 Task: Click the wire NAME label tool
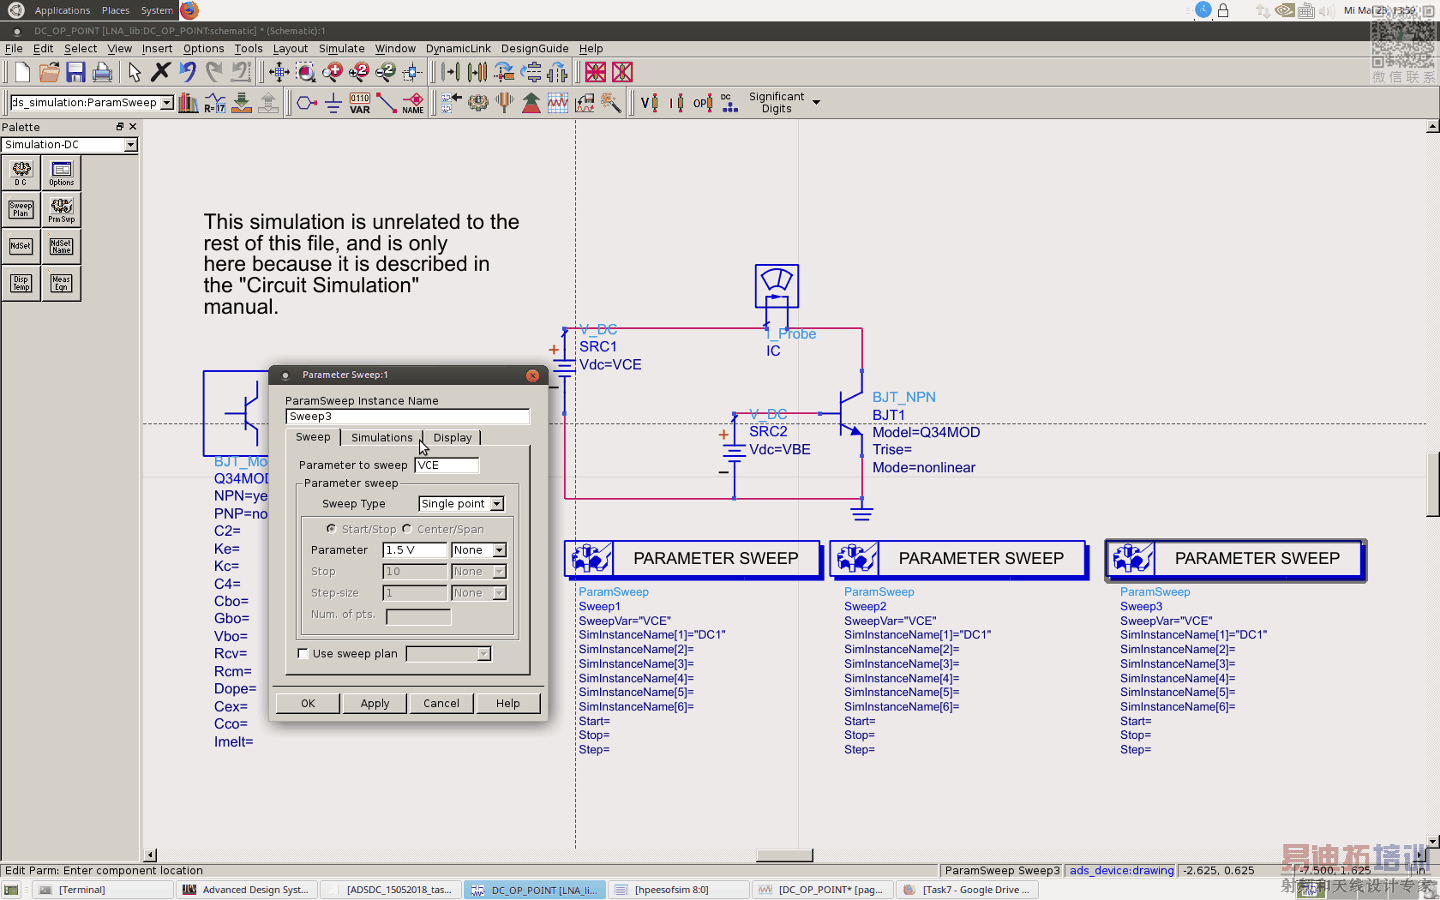point(413,103)
